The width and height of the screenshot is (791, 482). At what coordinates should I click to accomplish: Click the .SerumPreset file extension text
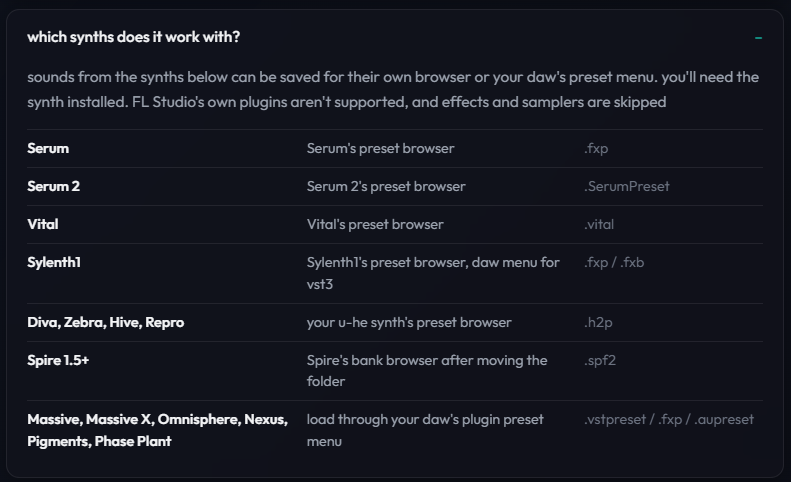tap(627, 186)
